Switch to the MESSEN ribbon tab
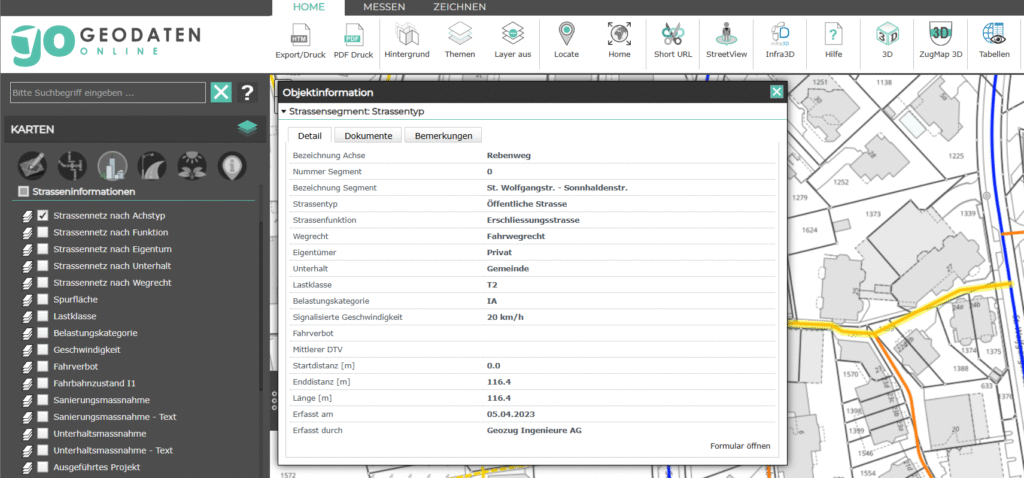1024x478 pixels. tap(384, 7)
